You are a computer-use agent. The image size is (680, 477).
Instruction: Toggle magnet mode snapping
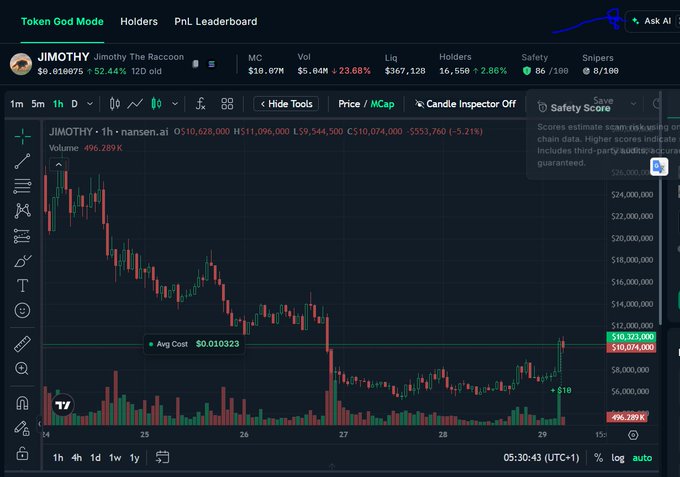click(22, 403)
